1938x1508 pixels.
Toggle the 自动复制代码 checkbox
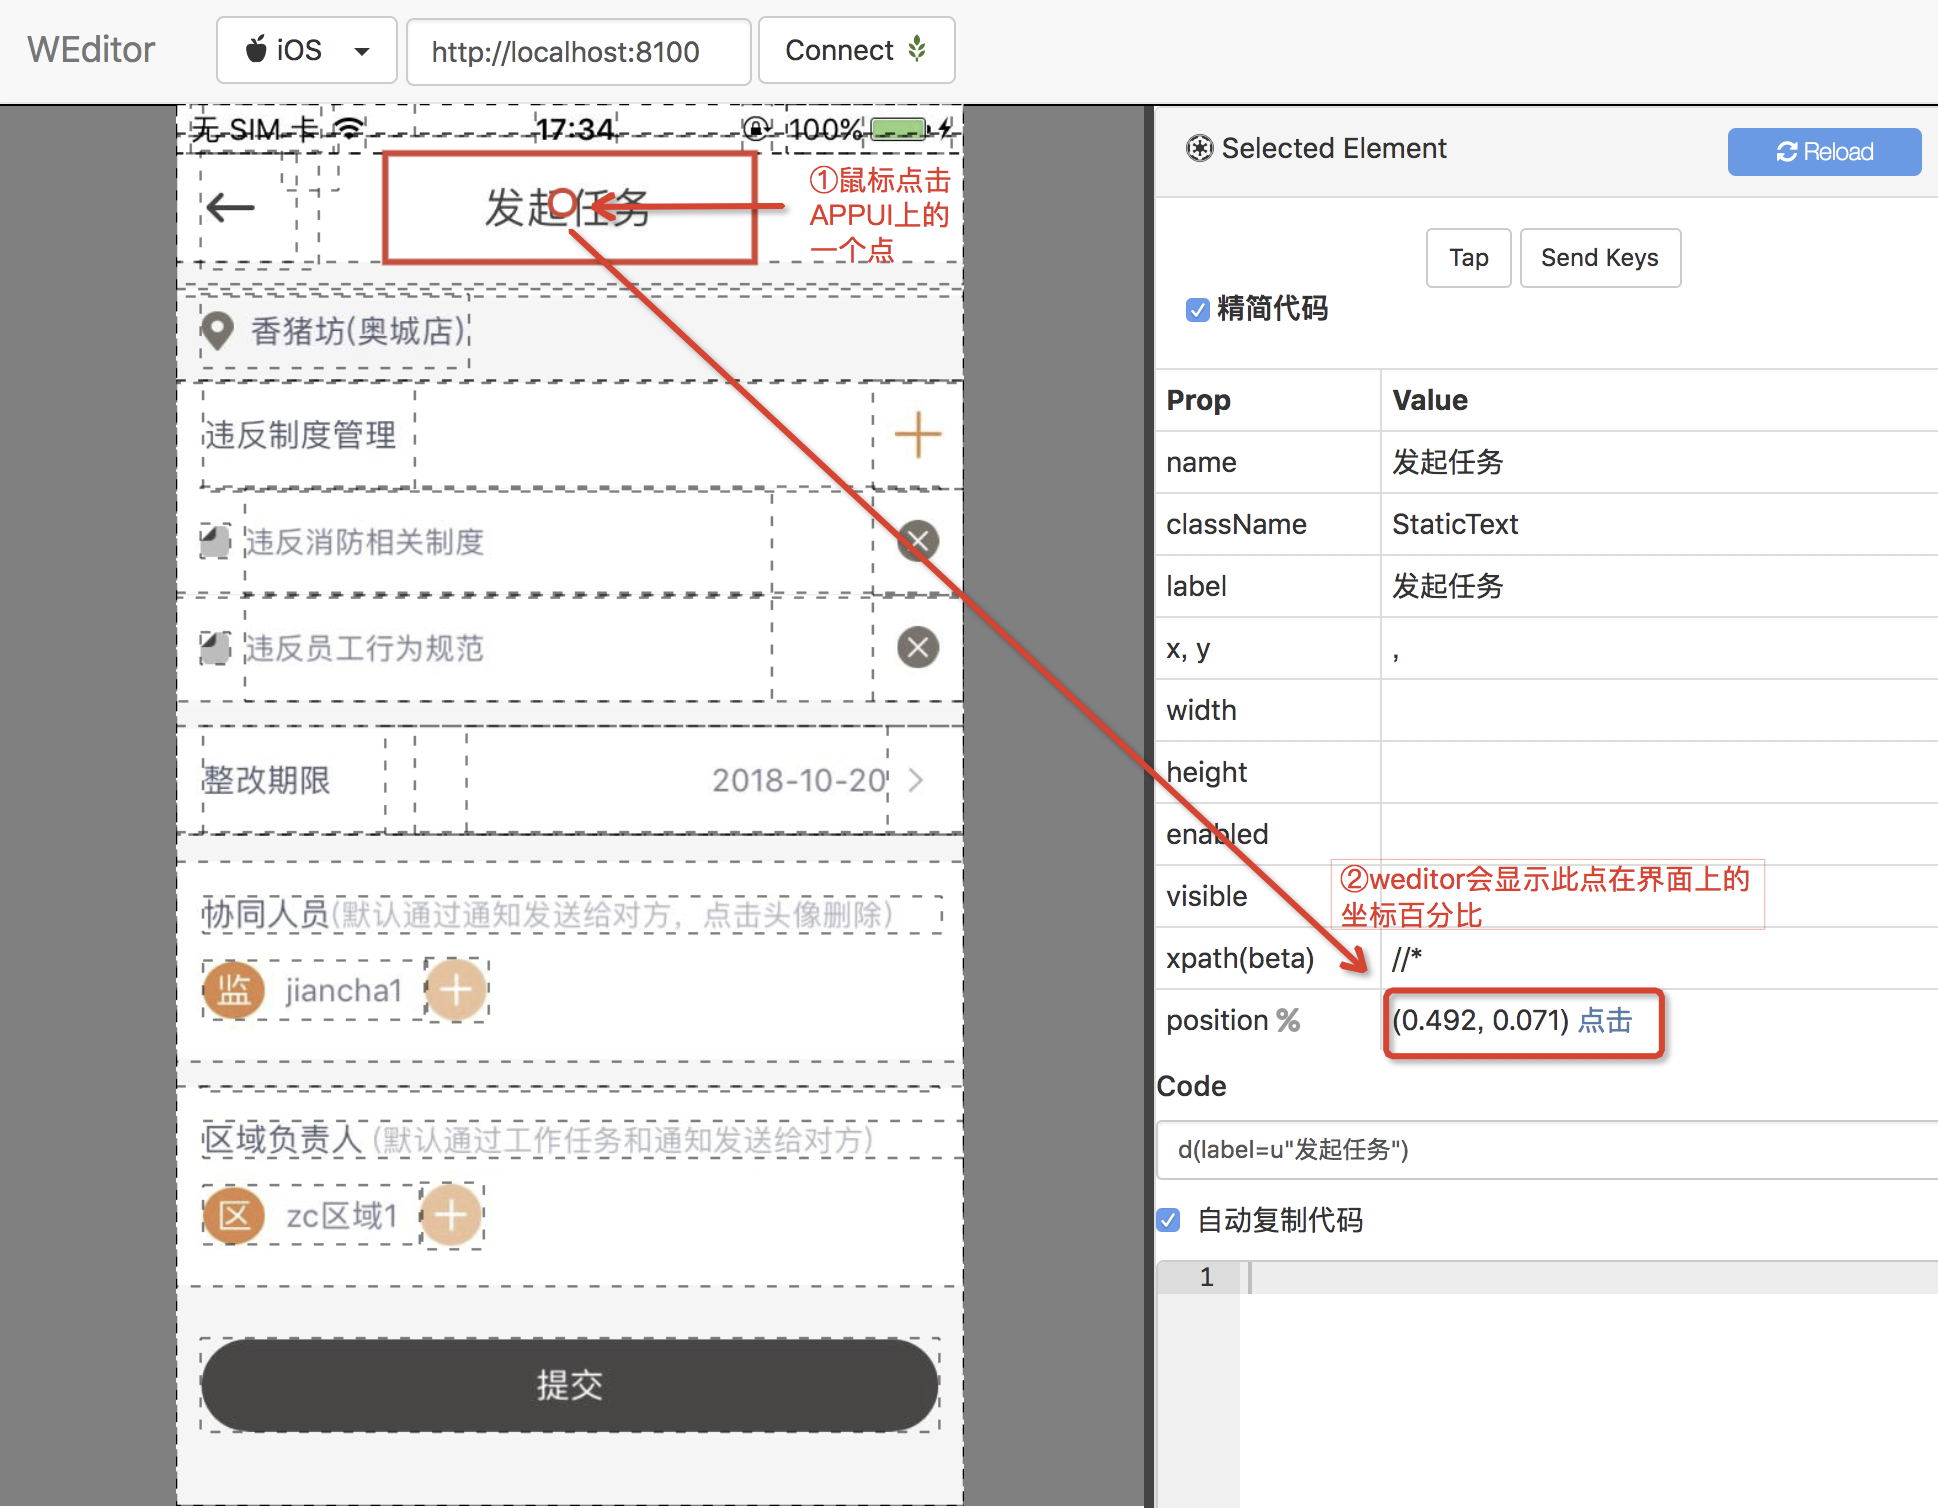click(x=1168, y=1220)
